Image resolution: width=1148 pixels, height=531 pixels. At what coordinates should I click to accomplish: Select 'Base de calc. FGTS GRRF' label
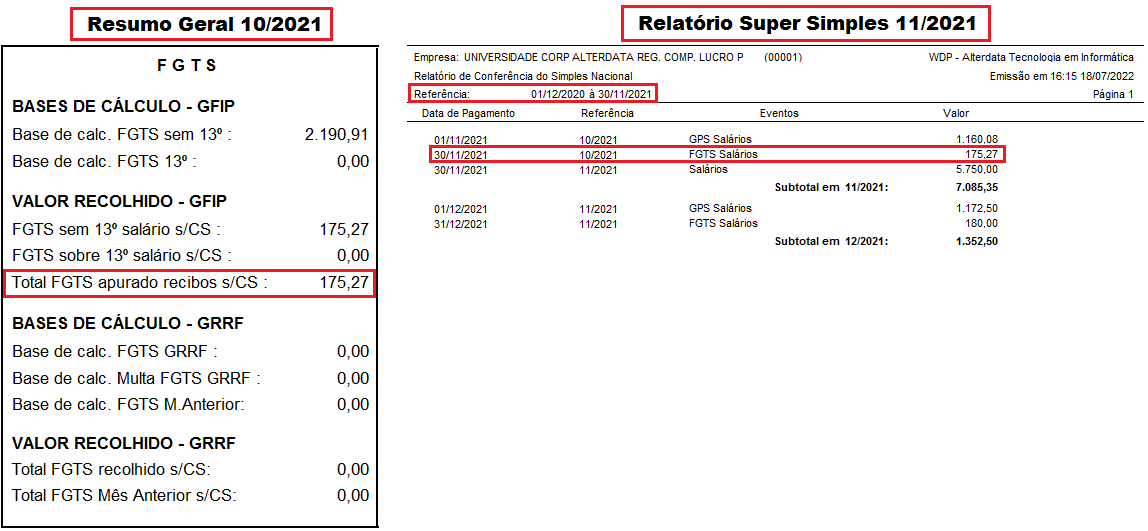click(115, 352)
